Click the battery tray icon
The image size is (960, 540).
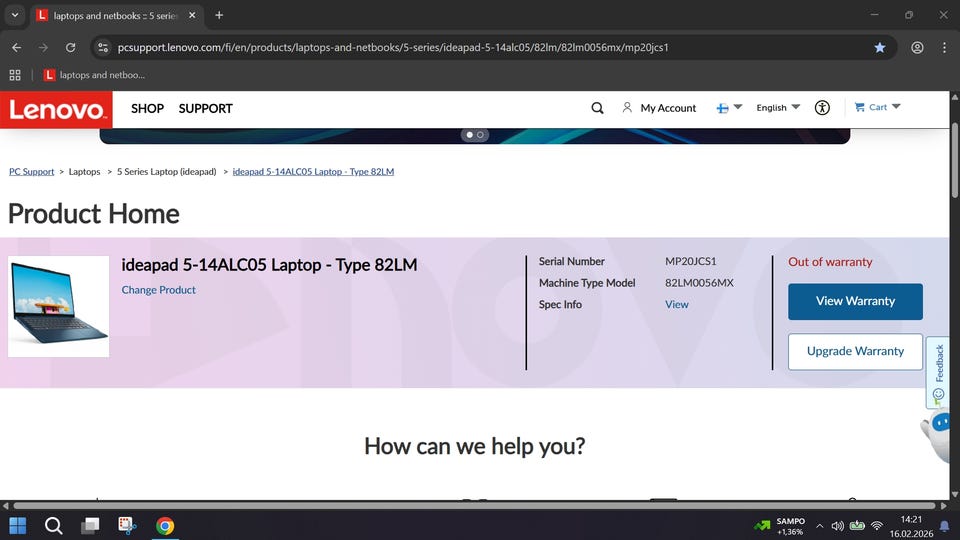(x=857, y=526)
